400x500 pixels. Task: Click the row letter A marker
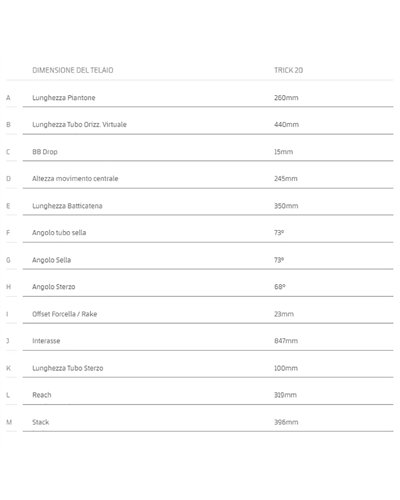8,98
